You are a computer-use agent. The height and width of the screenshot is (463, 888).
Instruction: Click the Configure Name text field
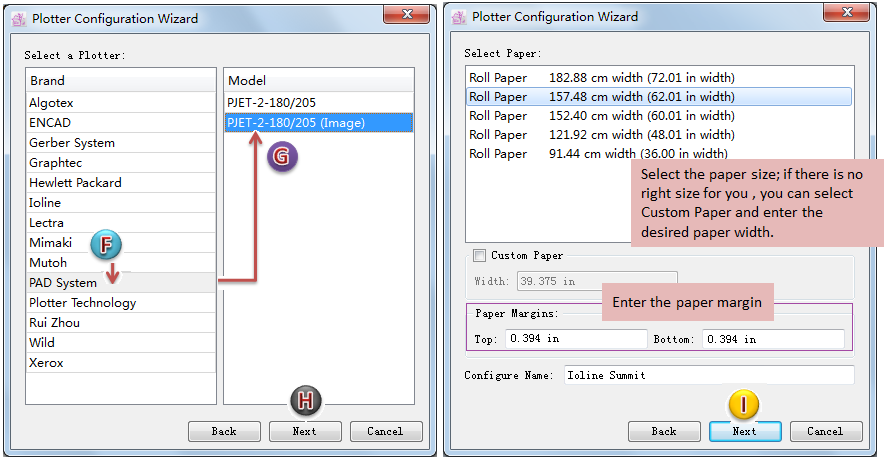708,375
